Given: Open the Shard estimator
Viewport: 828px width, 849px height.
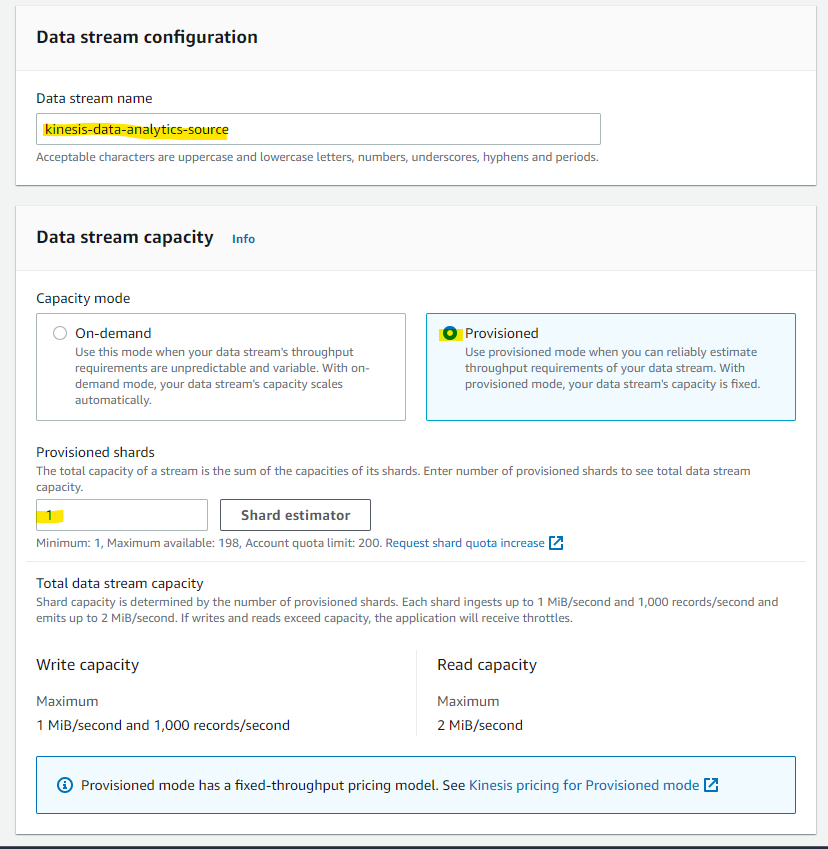Looking at the screenshot, I should (x=295, y=515).
